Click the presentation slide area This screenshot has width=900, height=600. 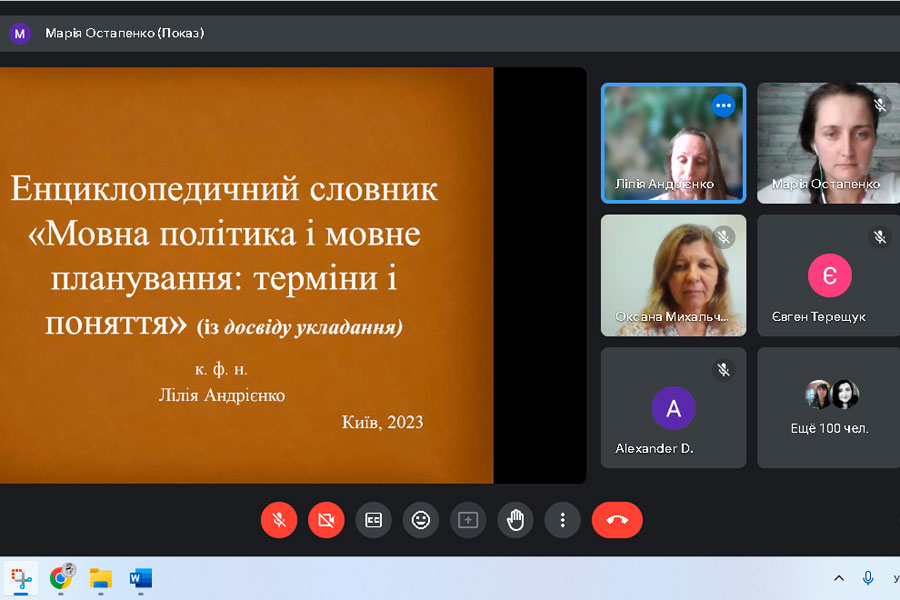point(246,275)
